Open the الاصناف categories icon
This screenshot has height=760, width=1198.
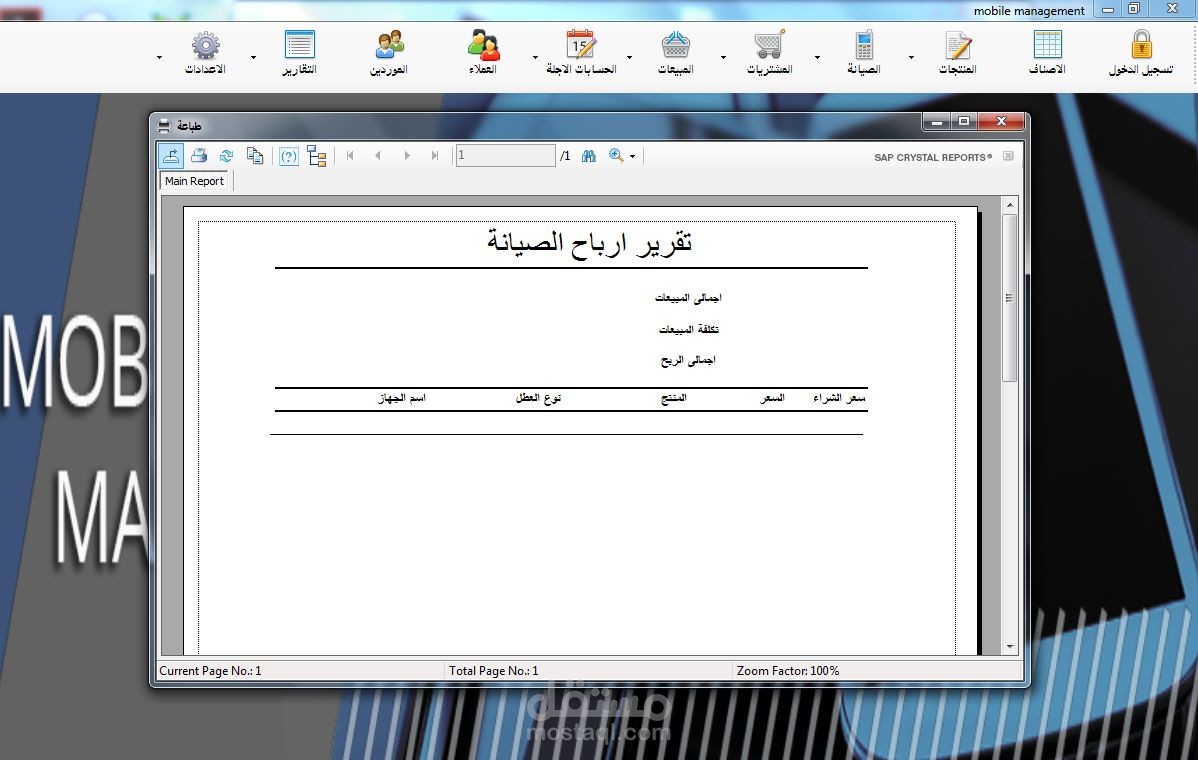(1047, 45)
